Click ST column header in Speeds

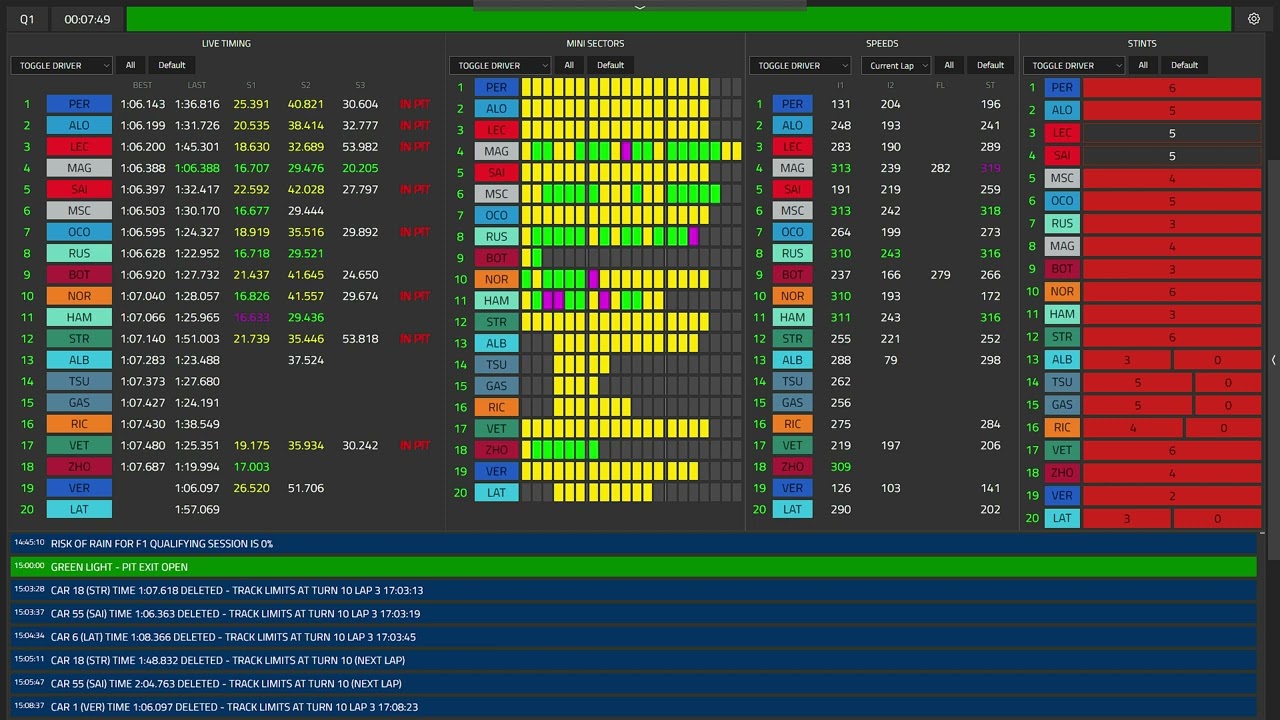tap(990, 85)
